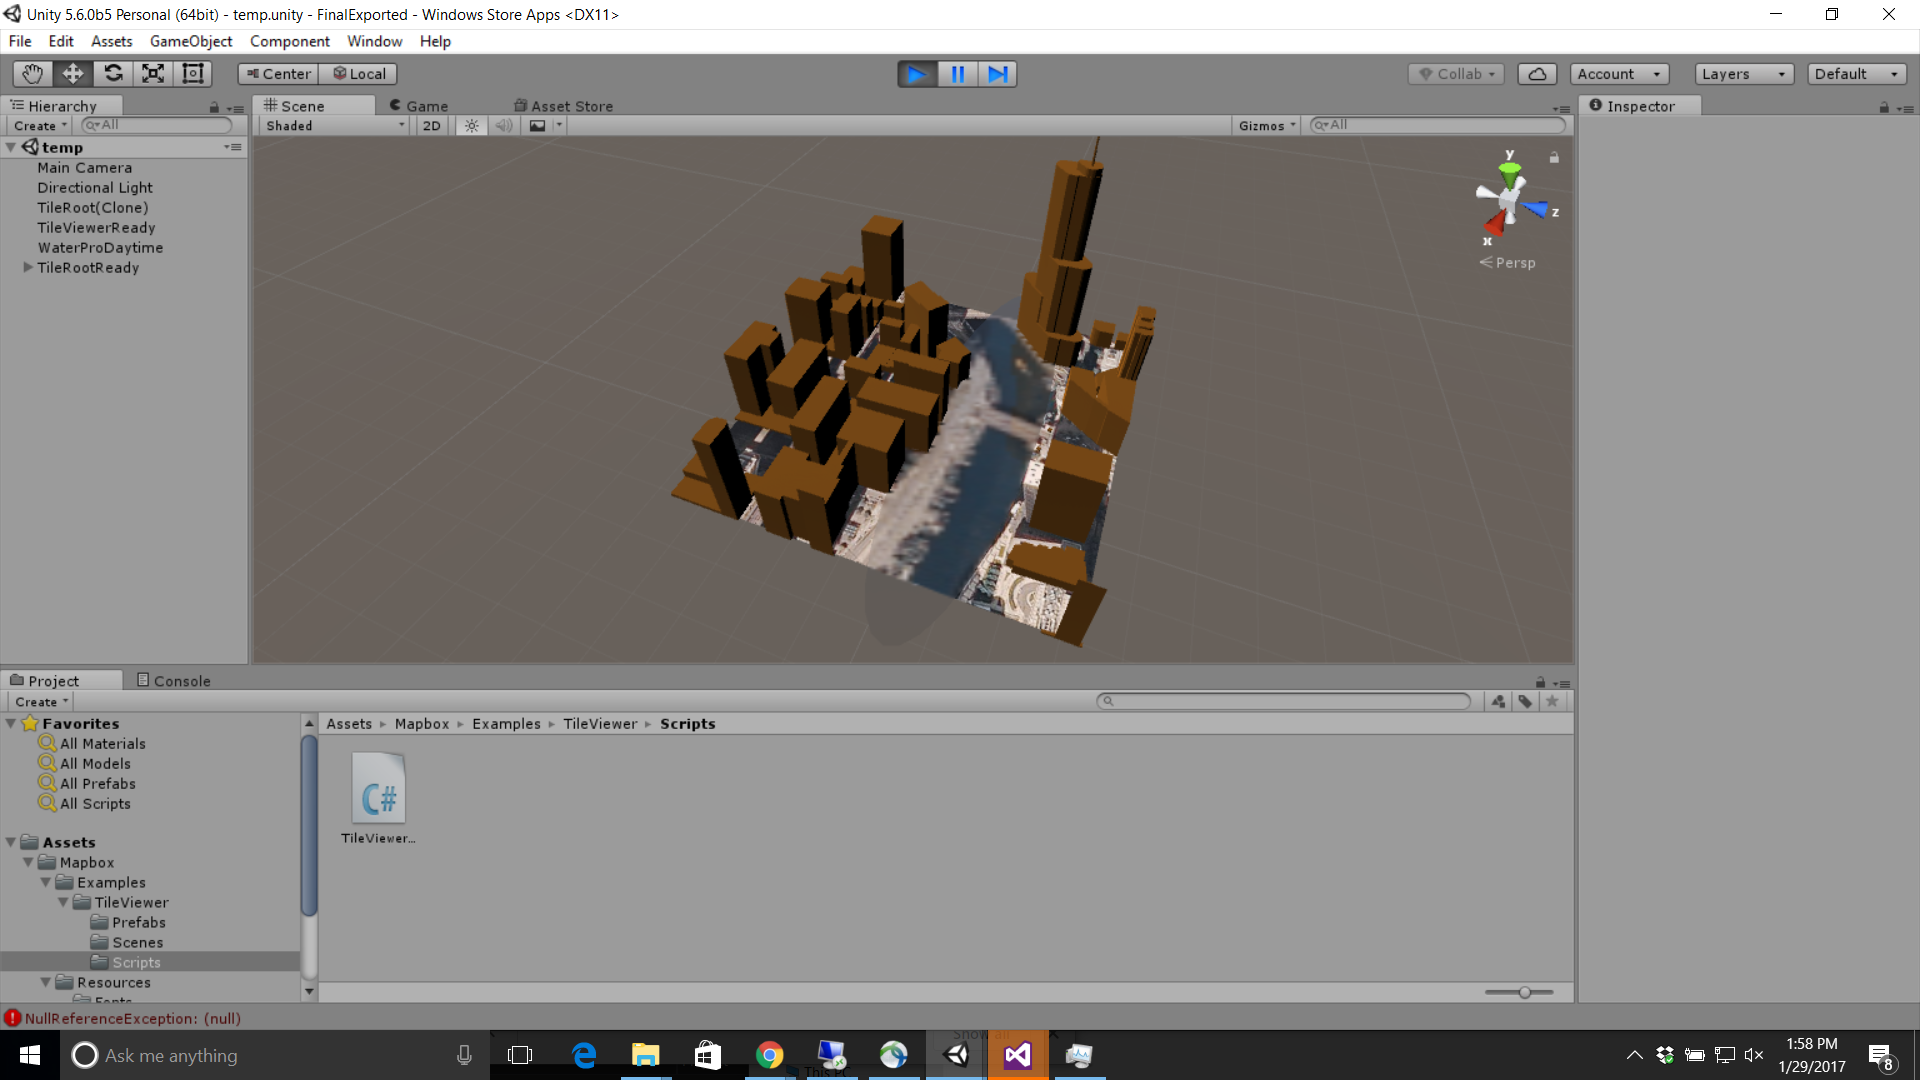Click the Center pivot button
This screenshot has width=1920, height=1080.
click(278, 74)
